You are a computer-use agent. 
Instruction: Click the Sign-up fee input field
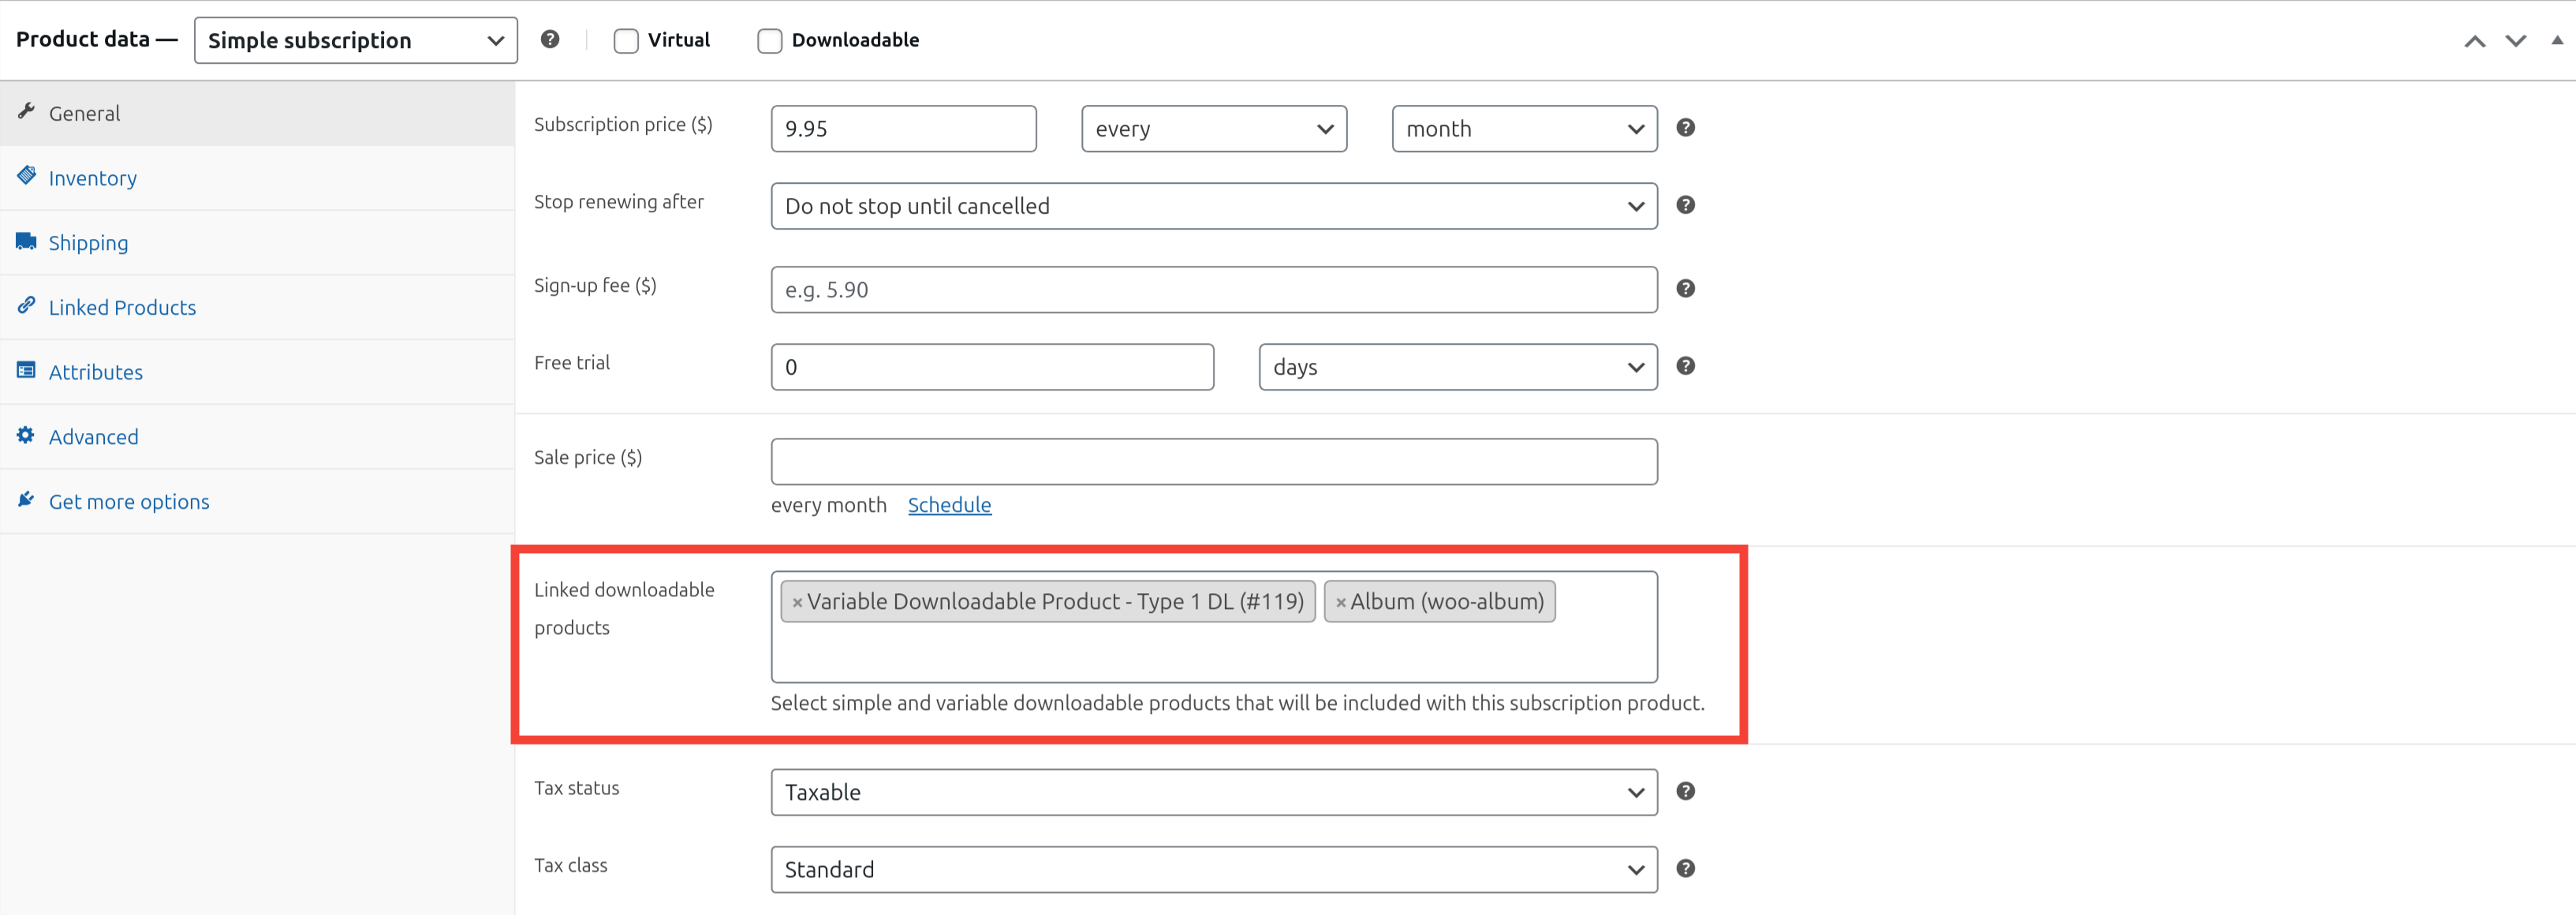coord(1213,290)
